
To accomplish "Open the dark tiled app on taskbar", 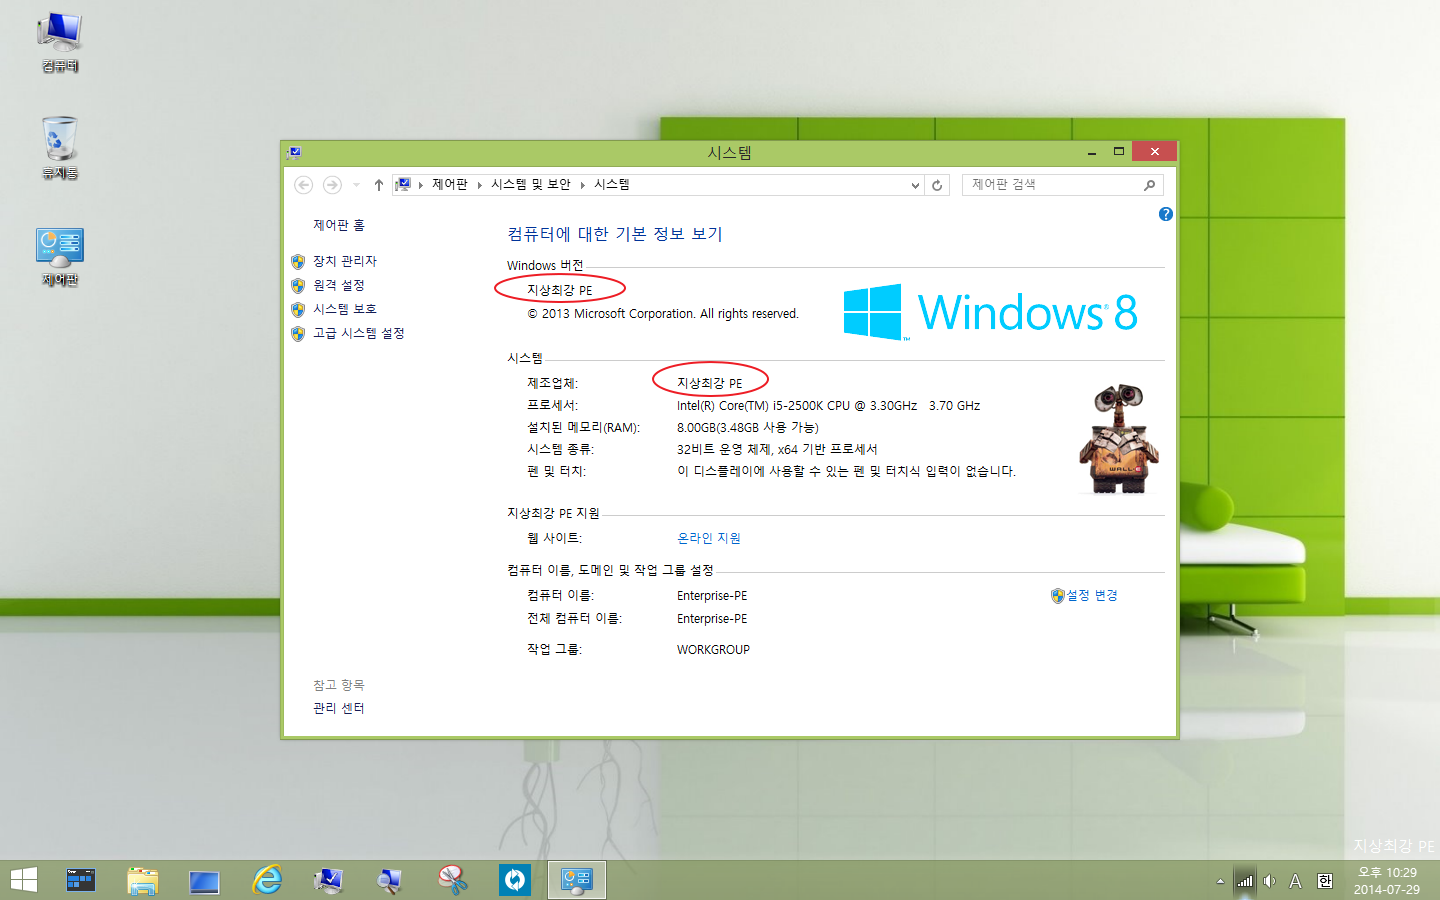I will [81, 880].
